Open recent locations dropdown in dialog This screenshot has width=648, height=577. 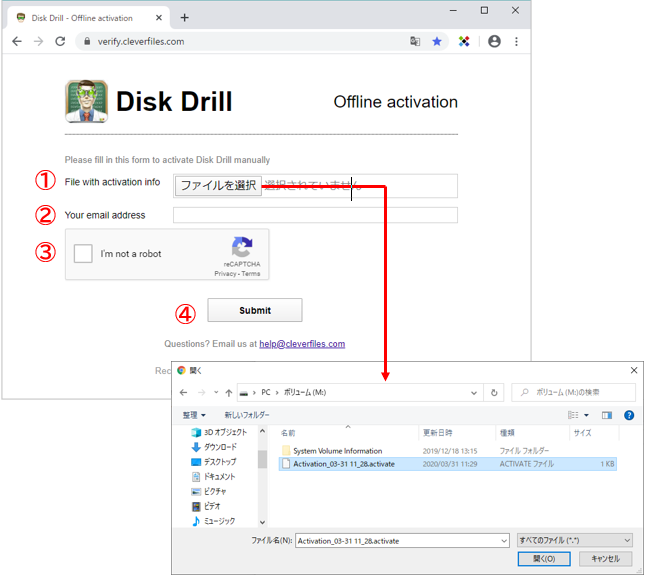216,393
